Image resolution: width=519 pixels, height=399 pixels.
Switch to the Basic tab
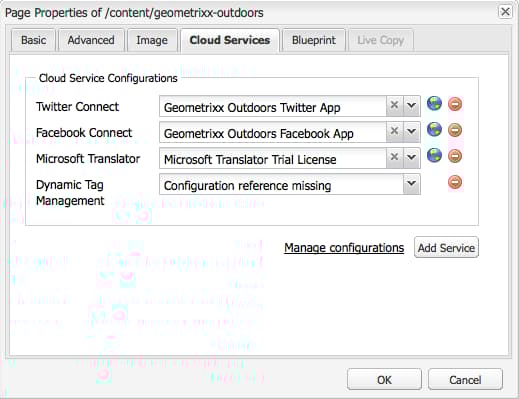coord(33,40)
